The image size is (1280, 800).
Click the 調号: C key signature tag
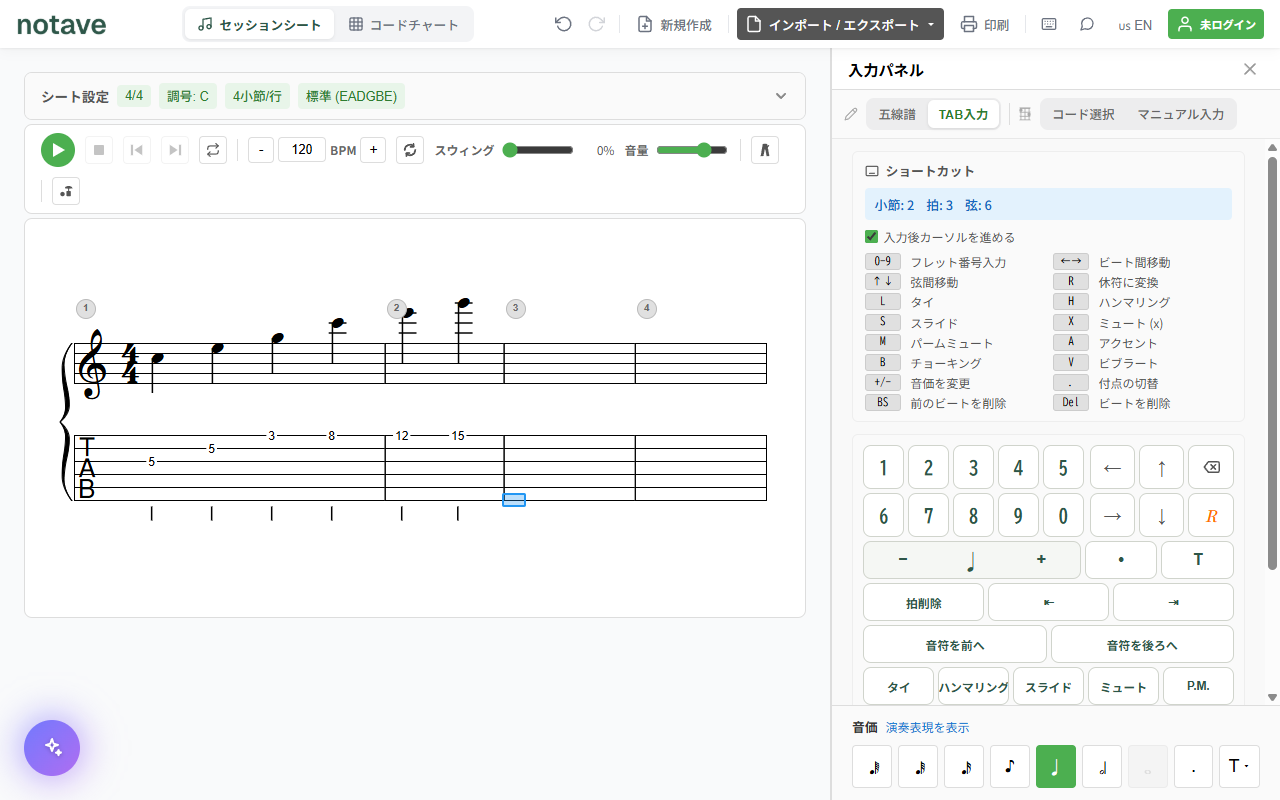(188, 96)
